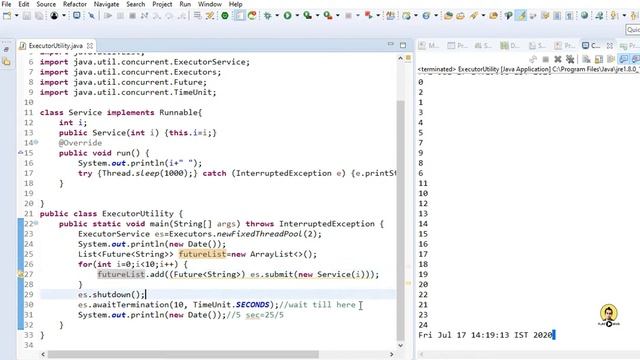
Task: Expand the New wizard dropdown arrow
Action: pos(16,16)
